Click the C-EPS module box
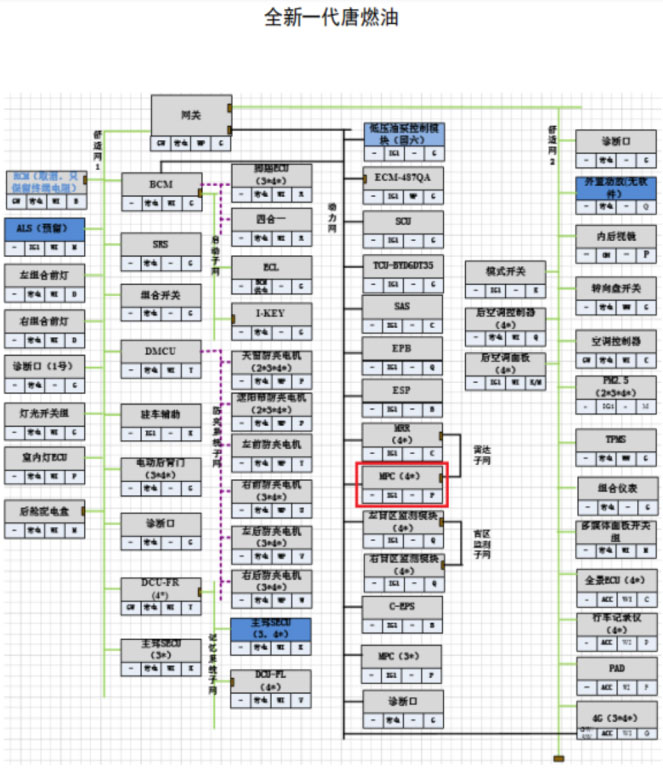 pyautogui.click(x=402, y=615)
